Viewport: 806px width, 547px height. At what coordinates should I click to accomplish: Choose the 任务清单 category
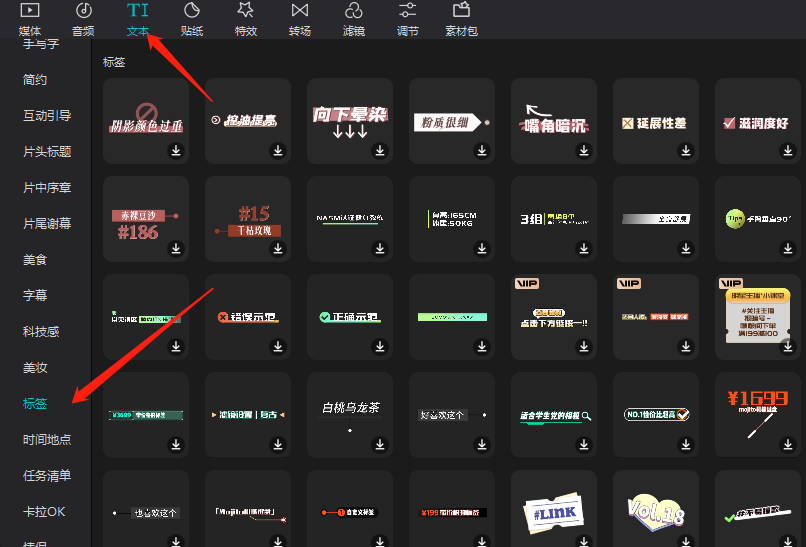tap(47, 476)
